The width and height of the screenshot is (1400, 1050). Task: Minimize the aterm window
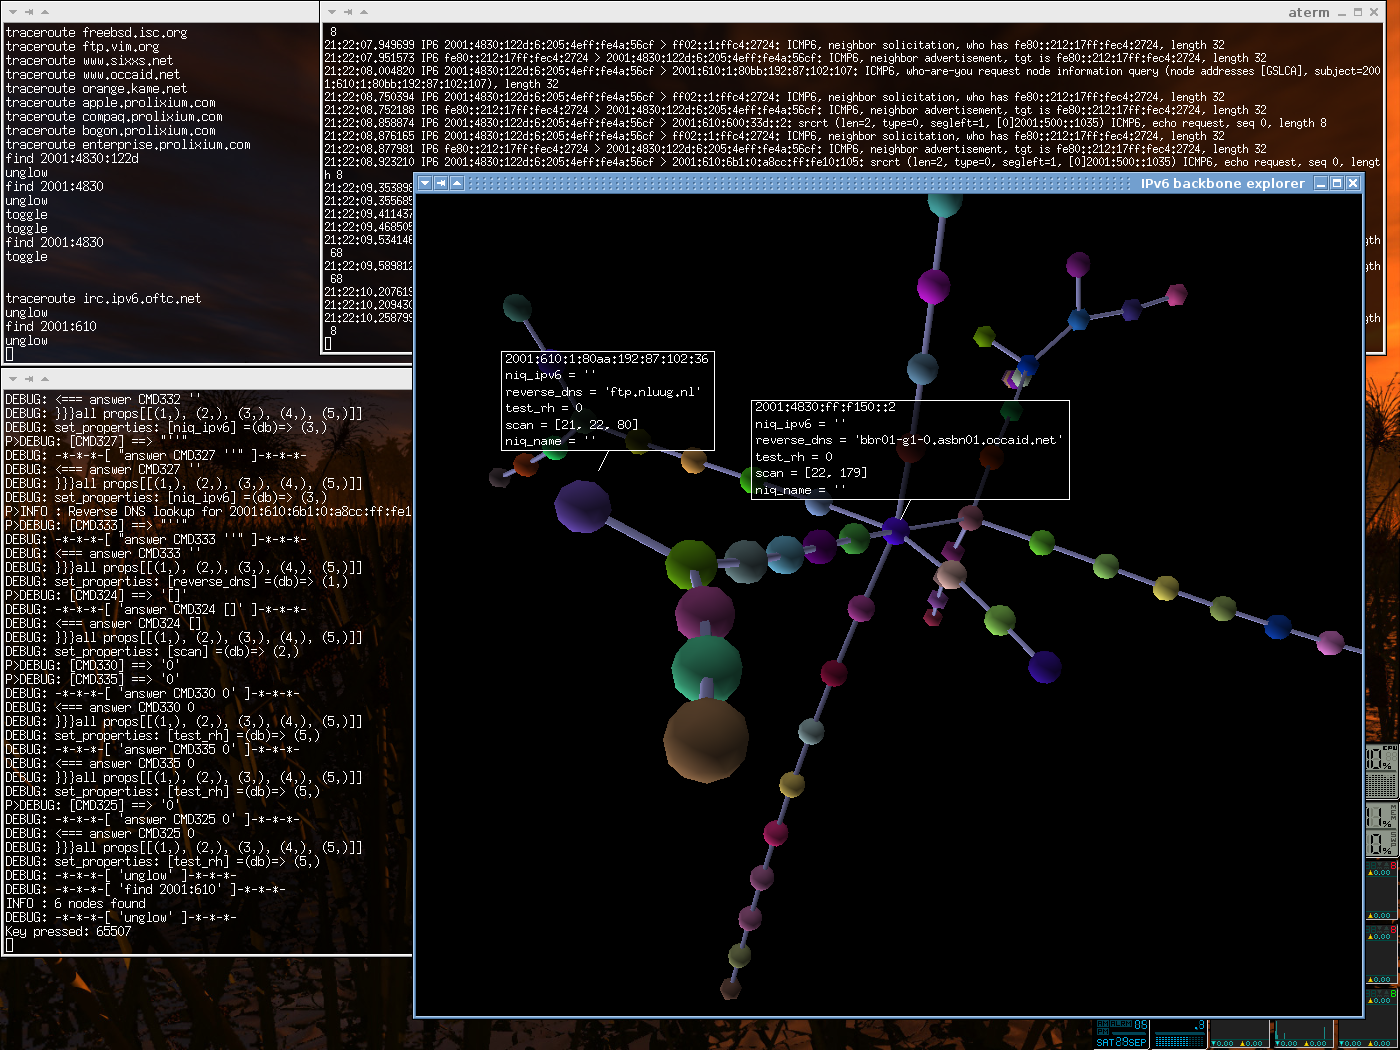pyautogui.click(x=1342, y=12)
